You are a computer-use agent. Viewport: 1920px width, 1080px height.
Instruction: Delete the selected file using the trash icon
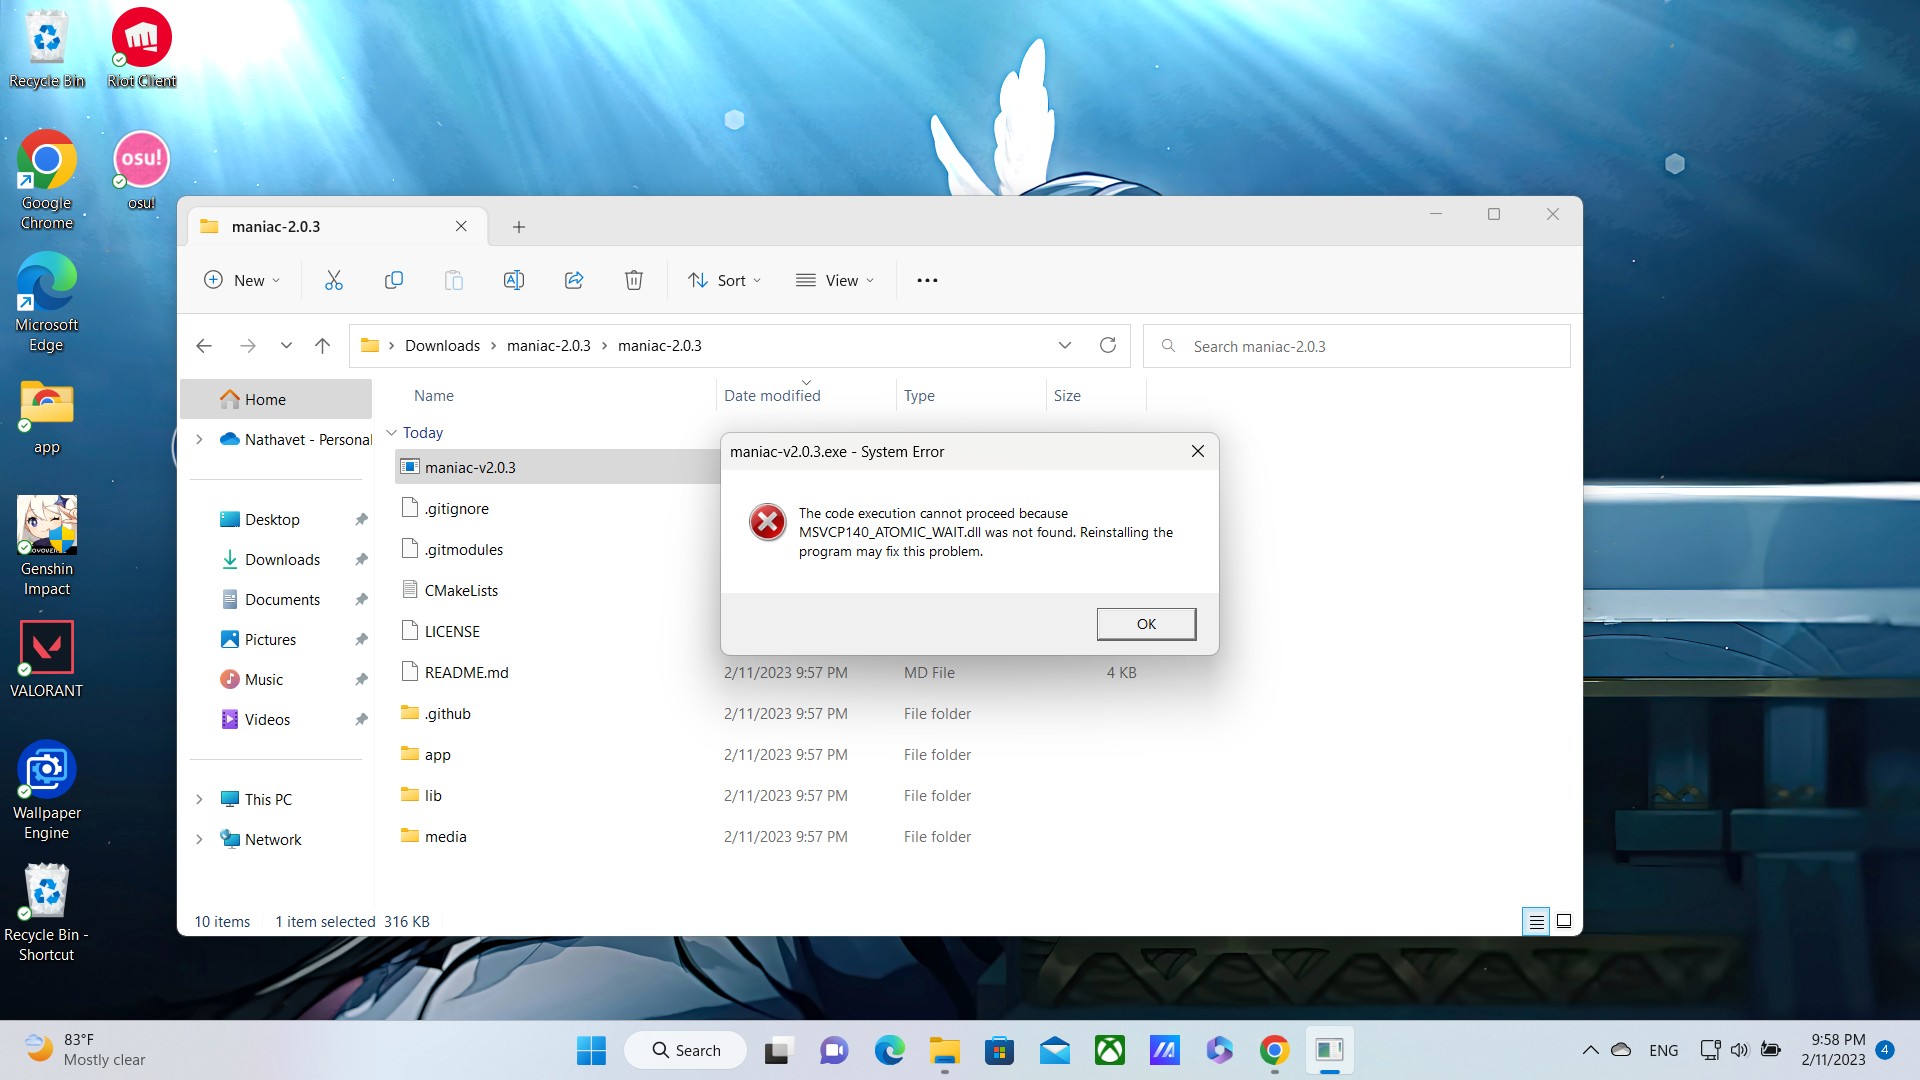click(x=633, y=280)
